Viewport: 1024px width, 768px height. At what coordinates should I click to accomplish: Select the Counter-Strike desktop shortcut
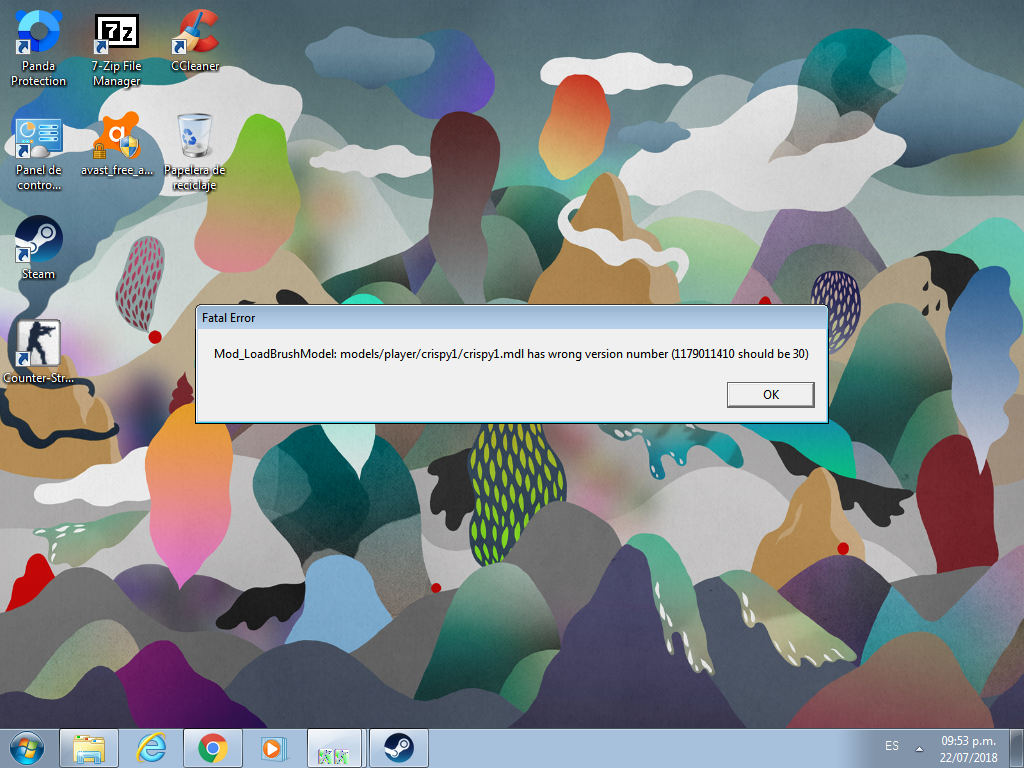39,352
